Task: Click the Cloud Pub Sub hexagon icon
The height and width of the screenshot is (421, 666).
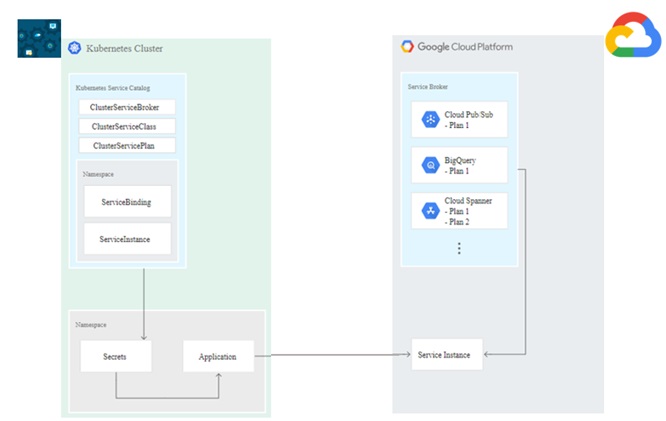Action: (x=430, y=119)
